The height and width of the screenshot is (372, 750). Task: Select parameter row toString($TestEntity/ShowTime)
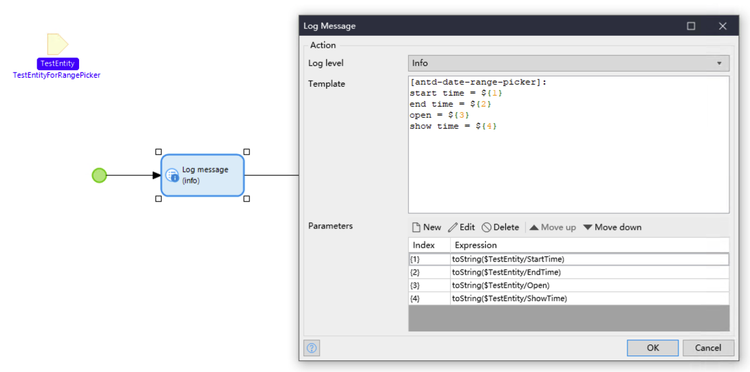(569, 298)
